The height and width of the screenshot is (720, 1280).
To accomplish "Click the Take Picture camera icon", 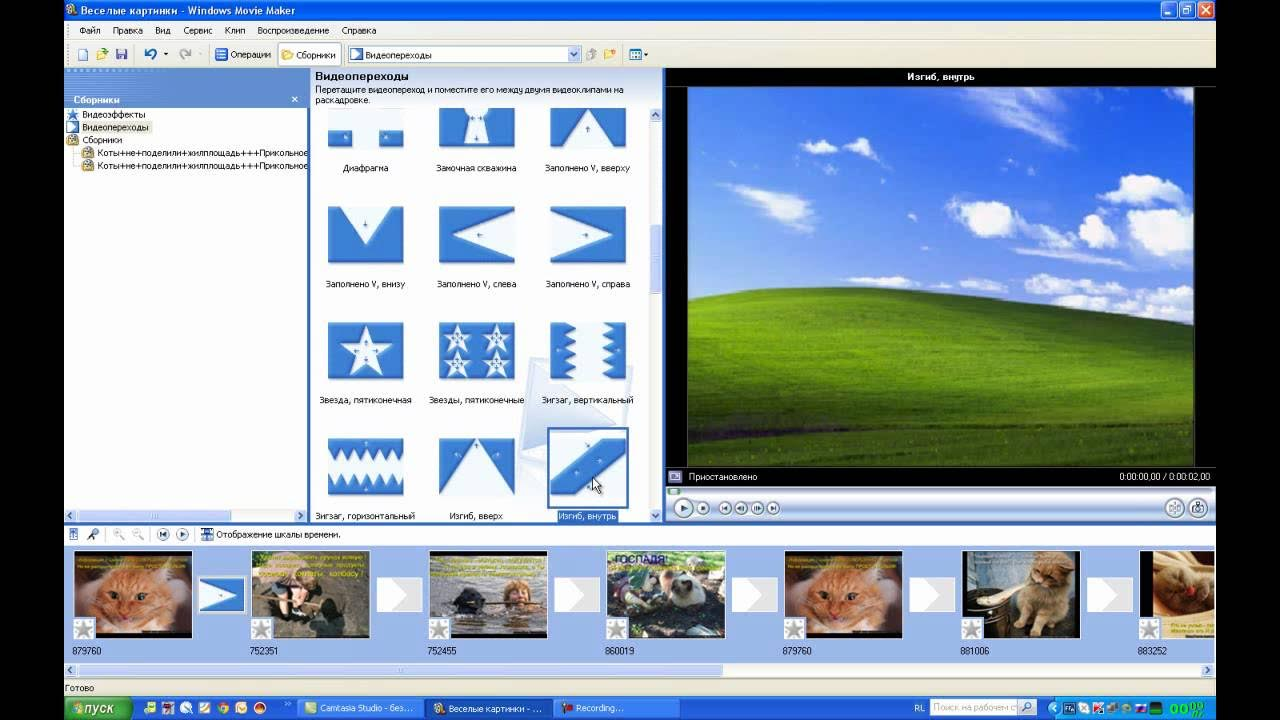I will [x=1198, y=508].
